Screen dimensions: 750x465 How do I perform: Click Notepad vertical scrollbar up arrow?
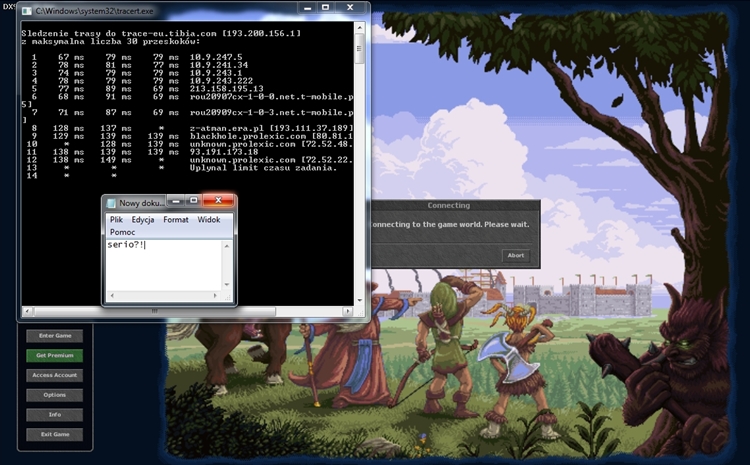coord(227,245)
